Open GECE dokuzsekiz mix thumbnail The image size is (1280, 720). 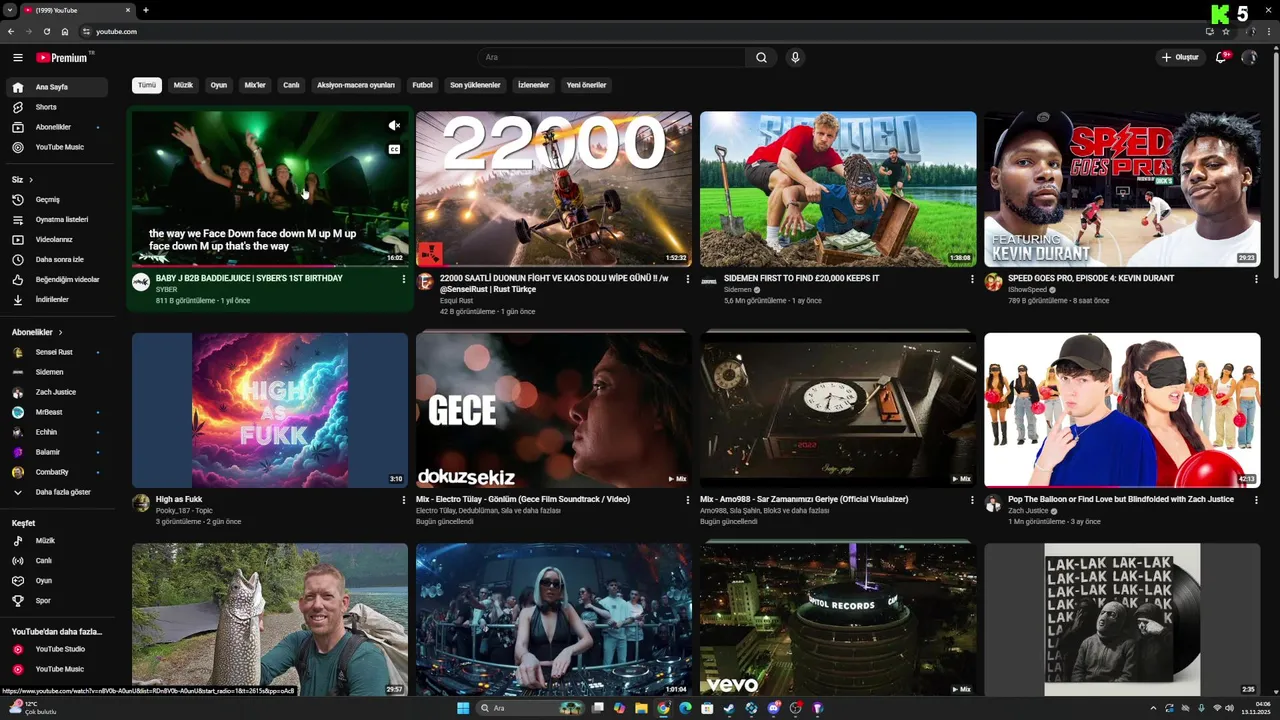click(554, 410)
